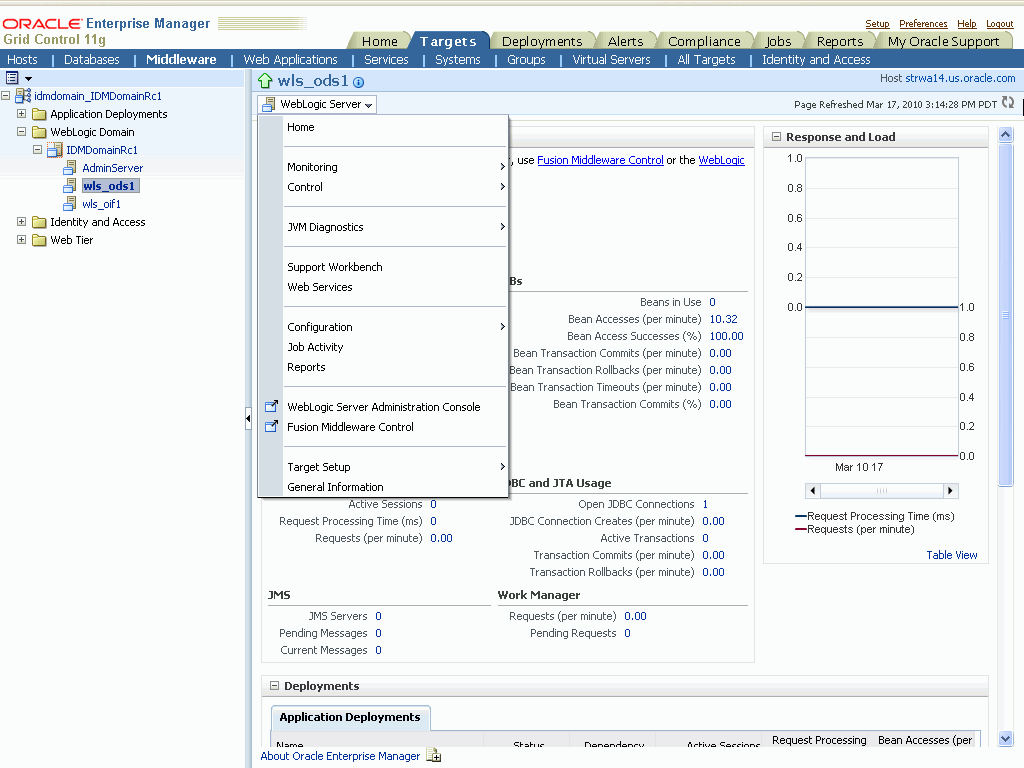Viewport: 1024px width, 768px height.
Task: Click the export icon near About Oracle link
Action: click(434, 756)
